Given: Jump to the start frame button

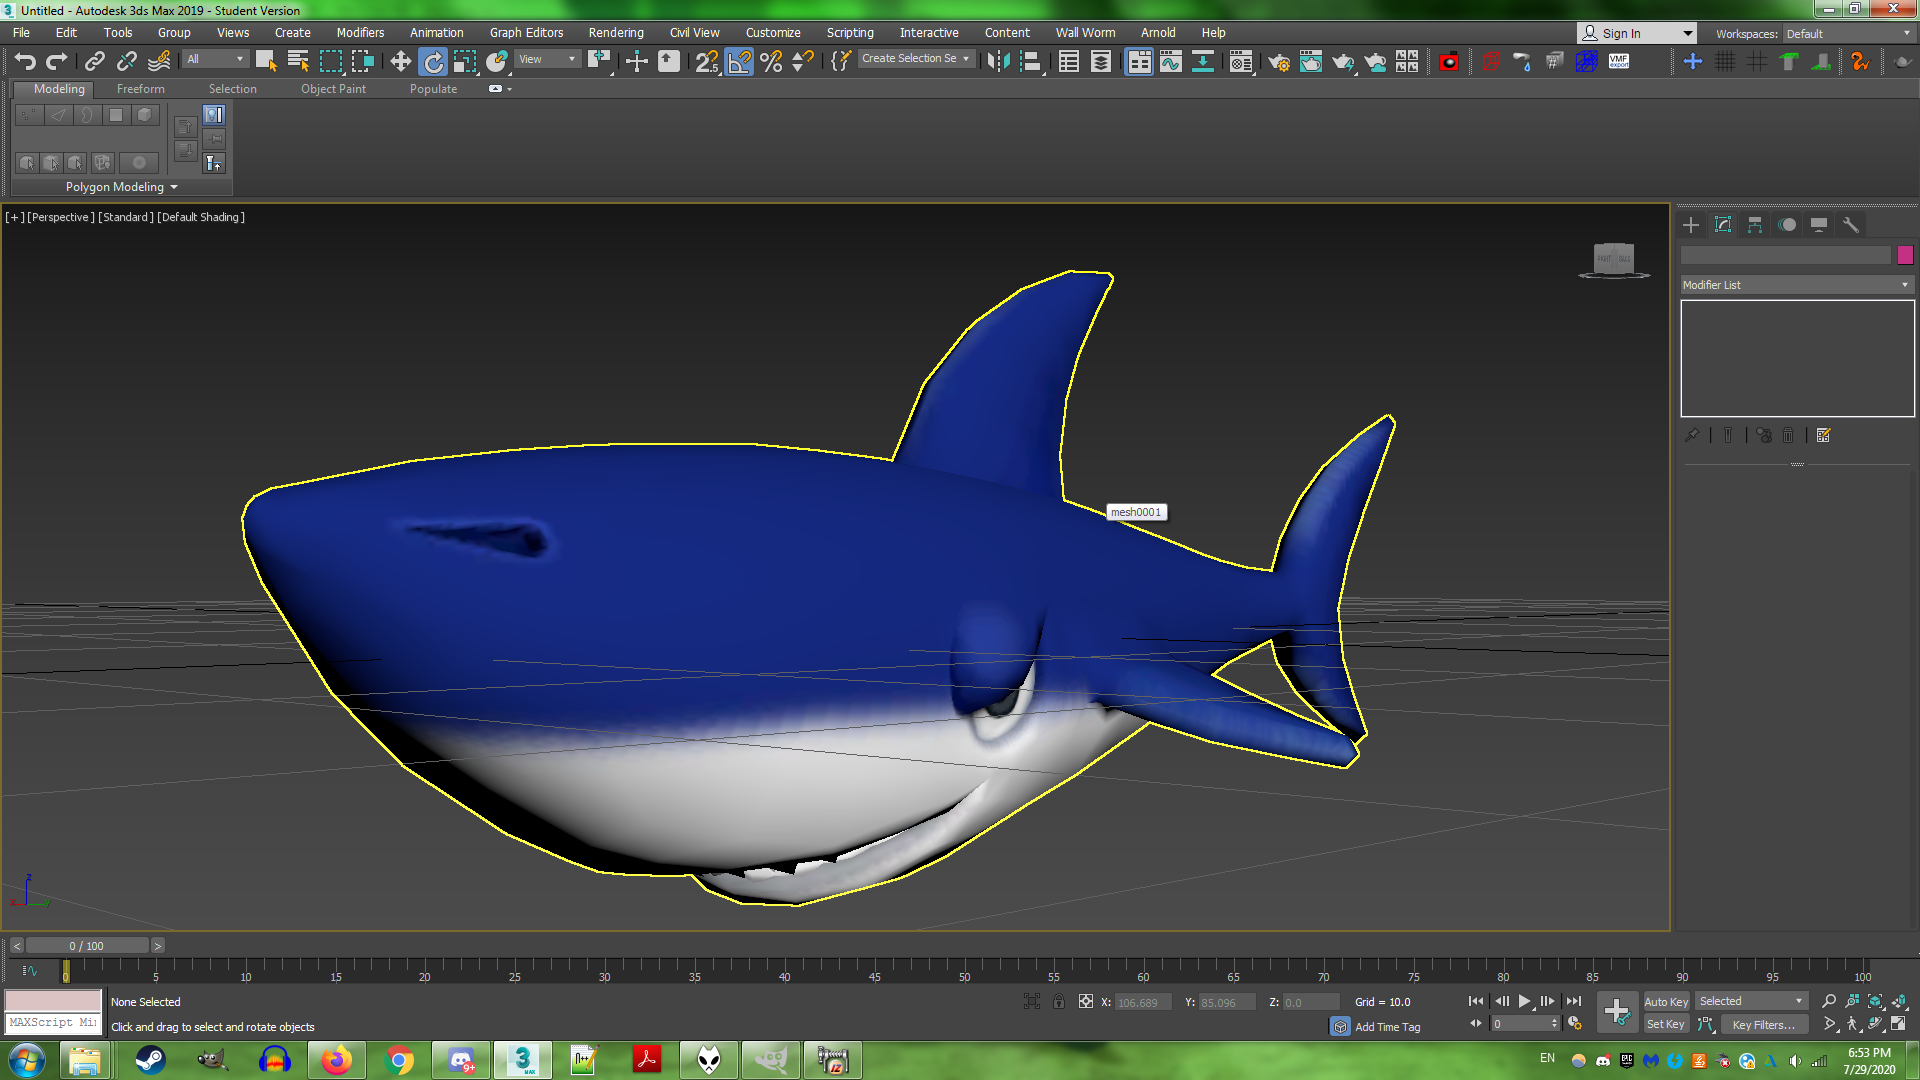Looking at the screenshot, I should [x=1475, y=1001].
